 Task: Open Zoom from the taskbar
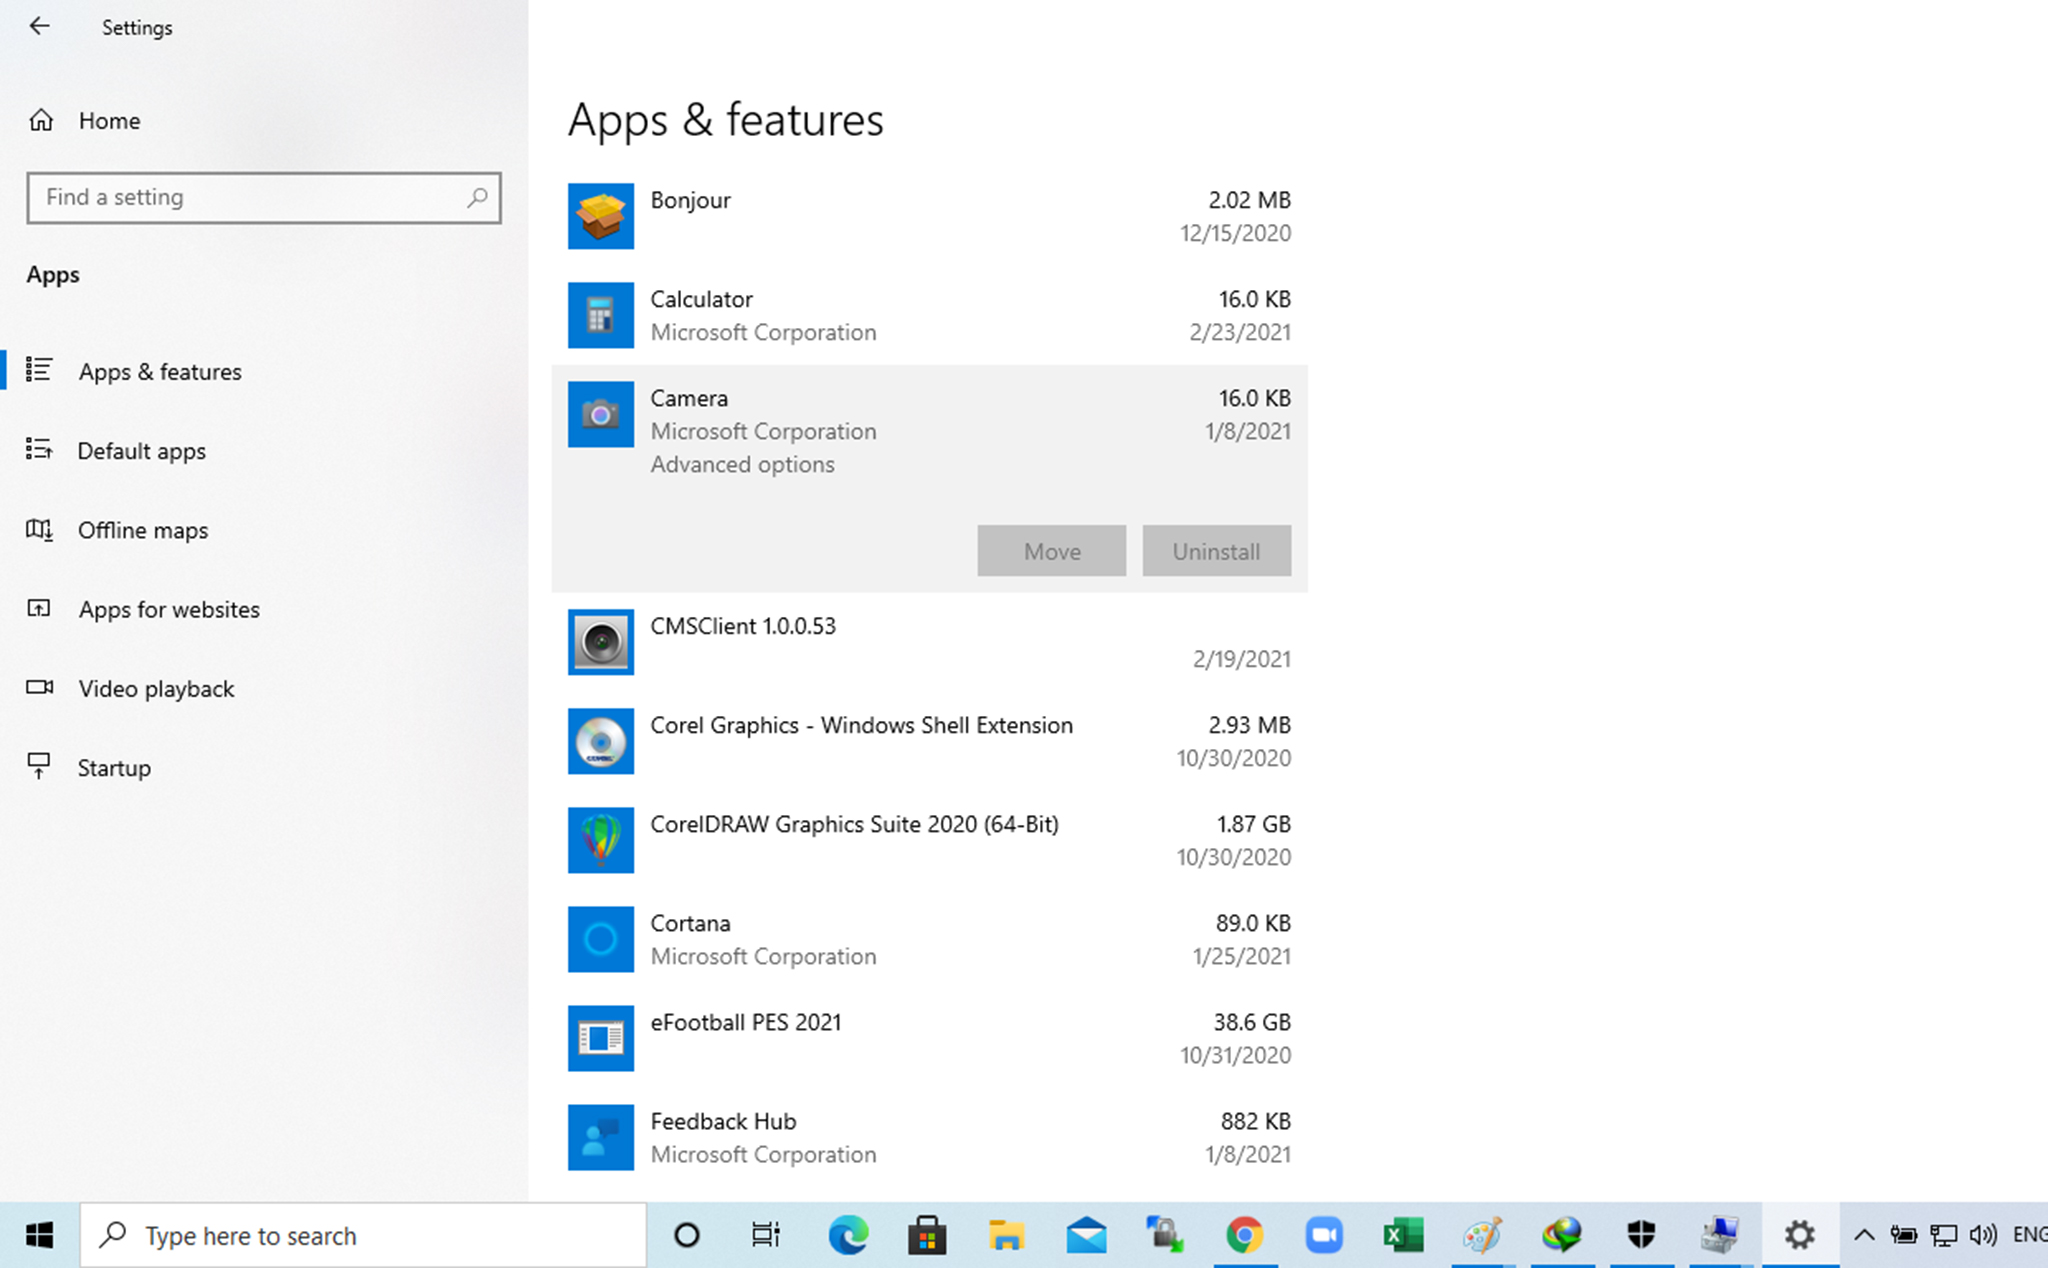(x=1324, y=1236)
